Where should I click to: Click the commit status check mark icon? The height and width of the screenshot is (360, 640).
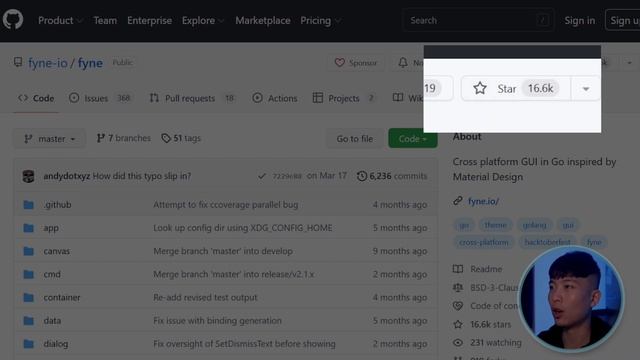pos(262,176)
